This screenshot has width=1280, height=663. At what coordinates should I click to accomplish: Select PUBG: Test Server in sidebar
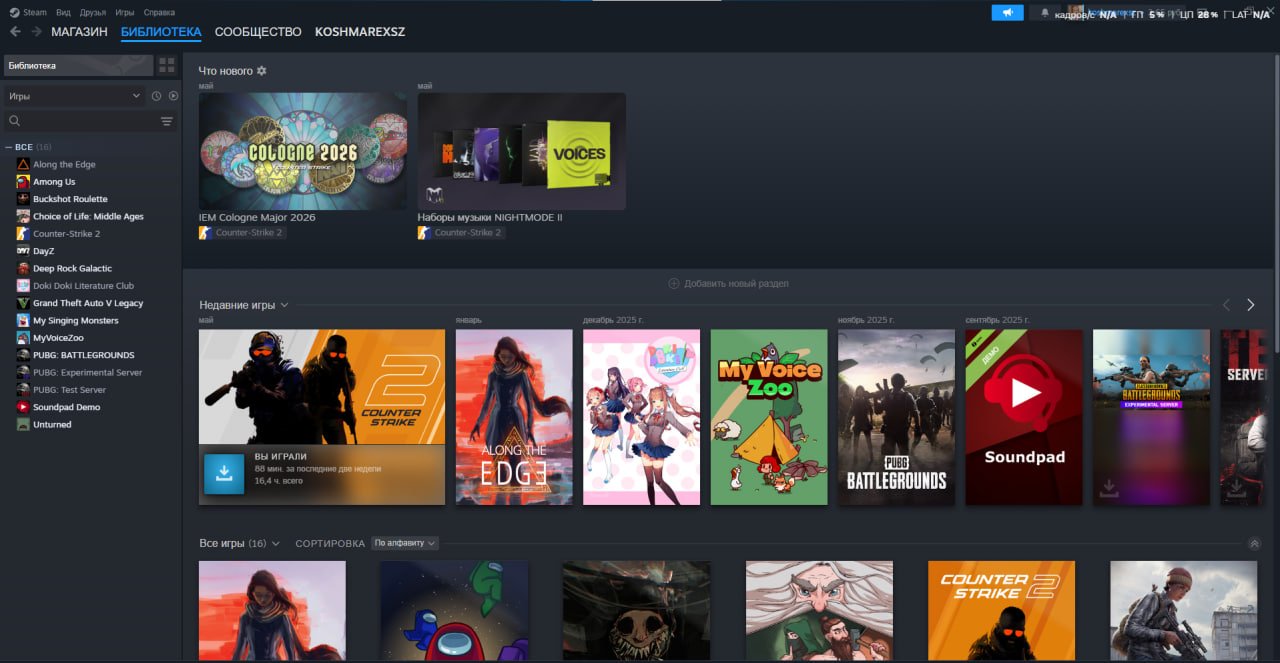69,390
